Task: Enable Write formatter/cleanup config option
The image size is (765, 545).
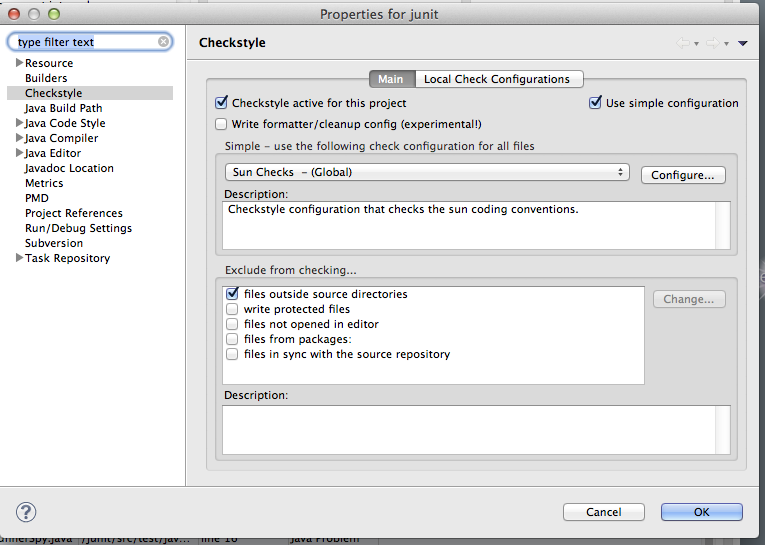Action: 222,124
